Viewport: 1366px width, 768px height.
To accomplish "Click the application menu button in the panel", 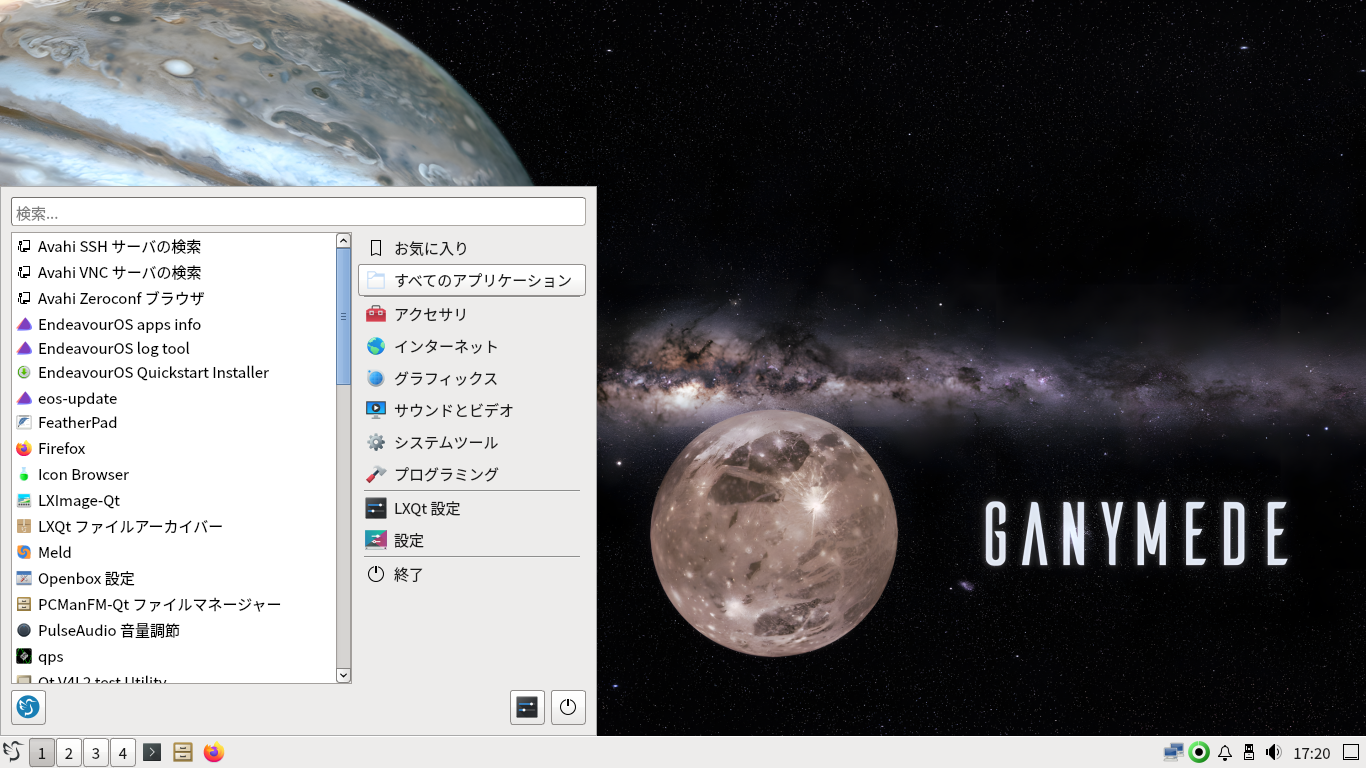I will coord(13,752).
